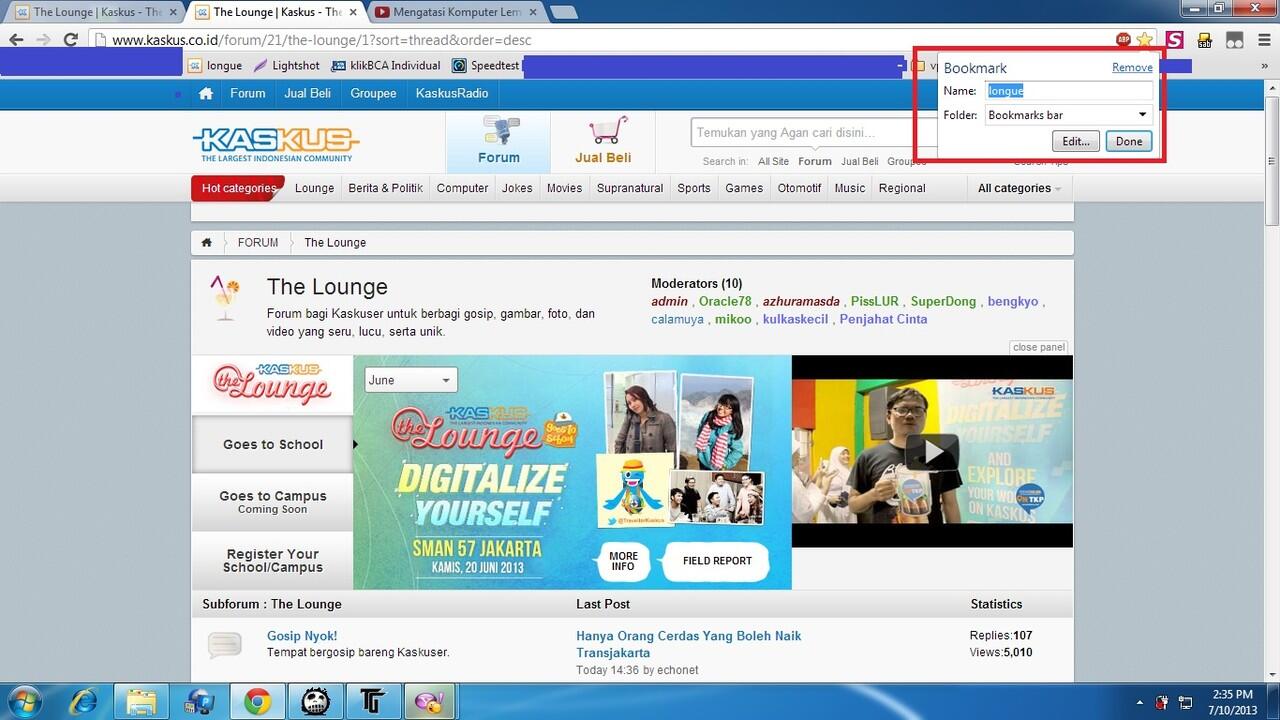Screen dimensions: 1280x720
Task: Click the Remove link in Bookmark popup
Action: (1132, 67)
